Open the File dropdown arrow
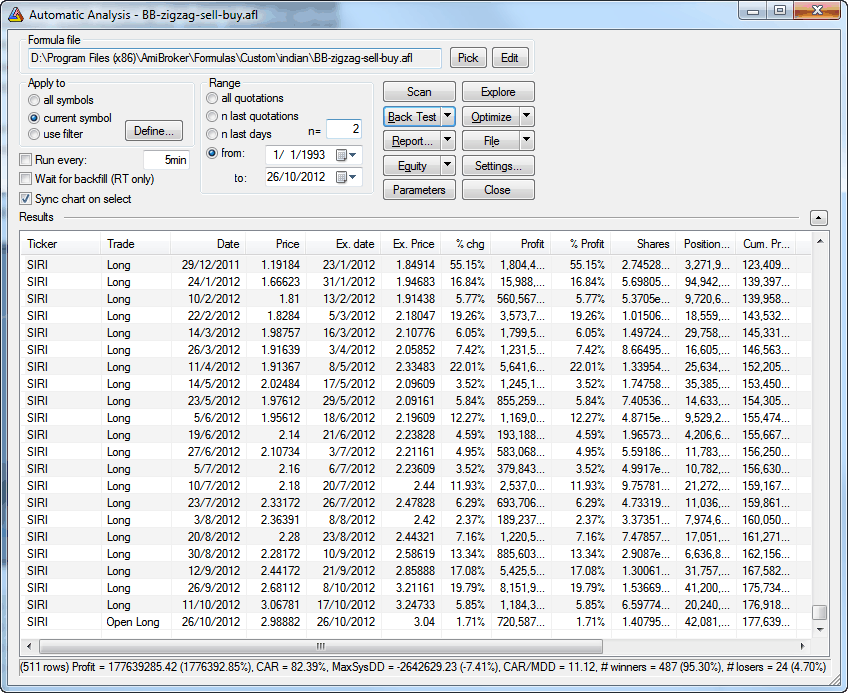848x693 pixels. point(527,141)
